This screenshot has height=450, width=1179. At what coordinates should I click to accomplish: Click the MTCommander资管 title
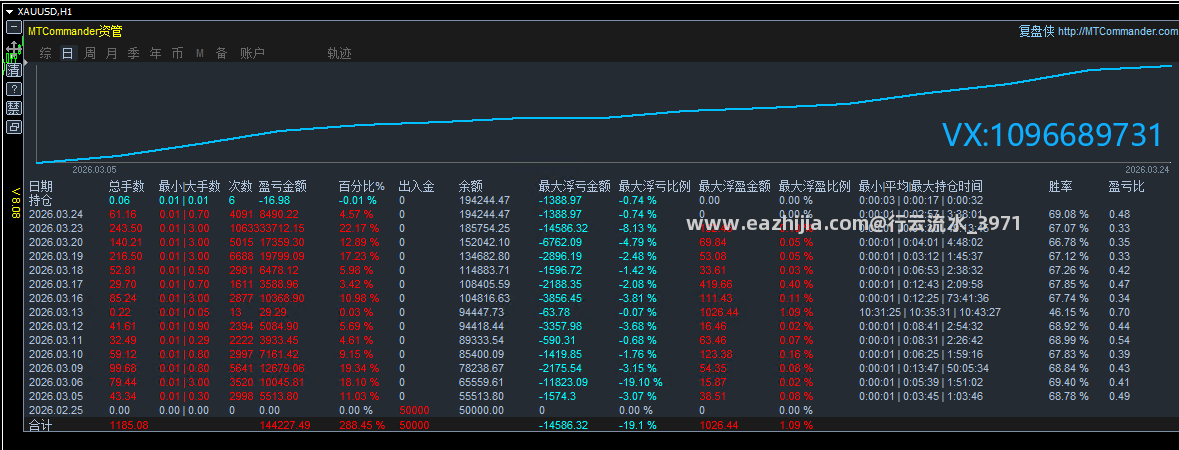coord(75,32)
